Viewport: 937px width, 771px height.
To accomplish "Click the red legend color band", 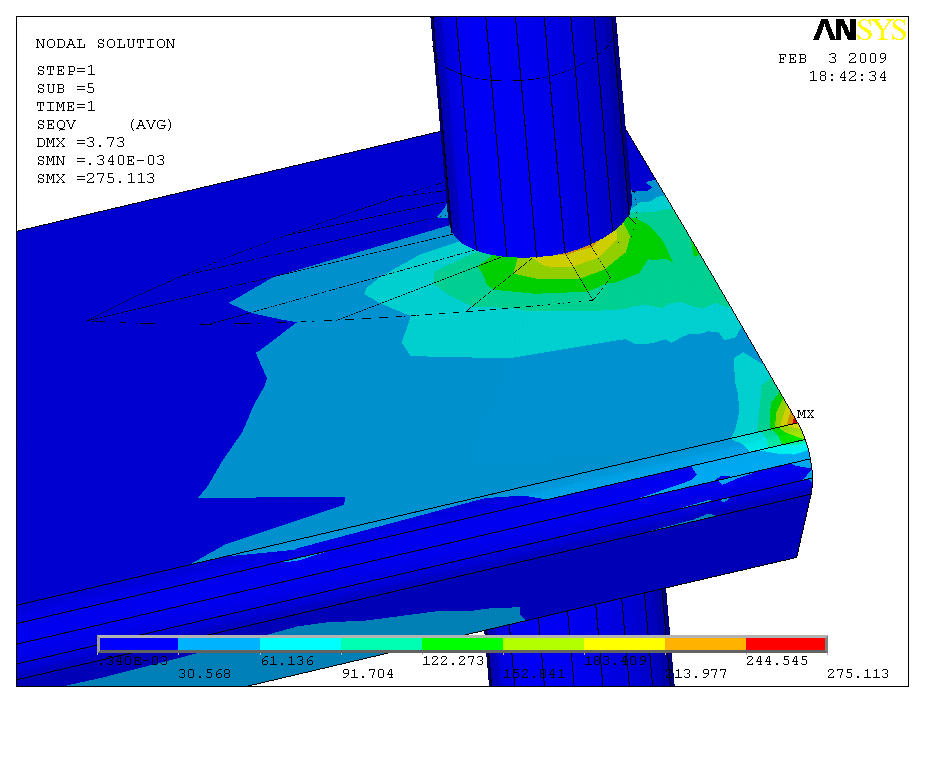I will [x=786, y=644].
